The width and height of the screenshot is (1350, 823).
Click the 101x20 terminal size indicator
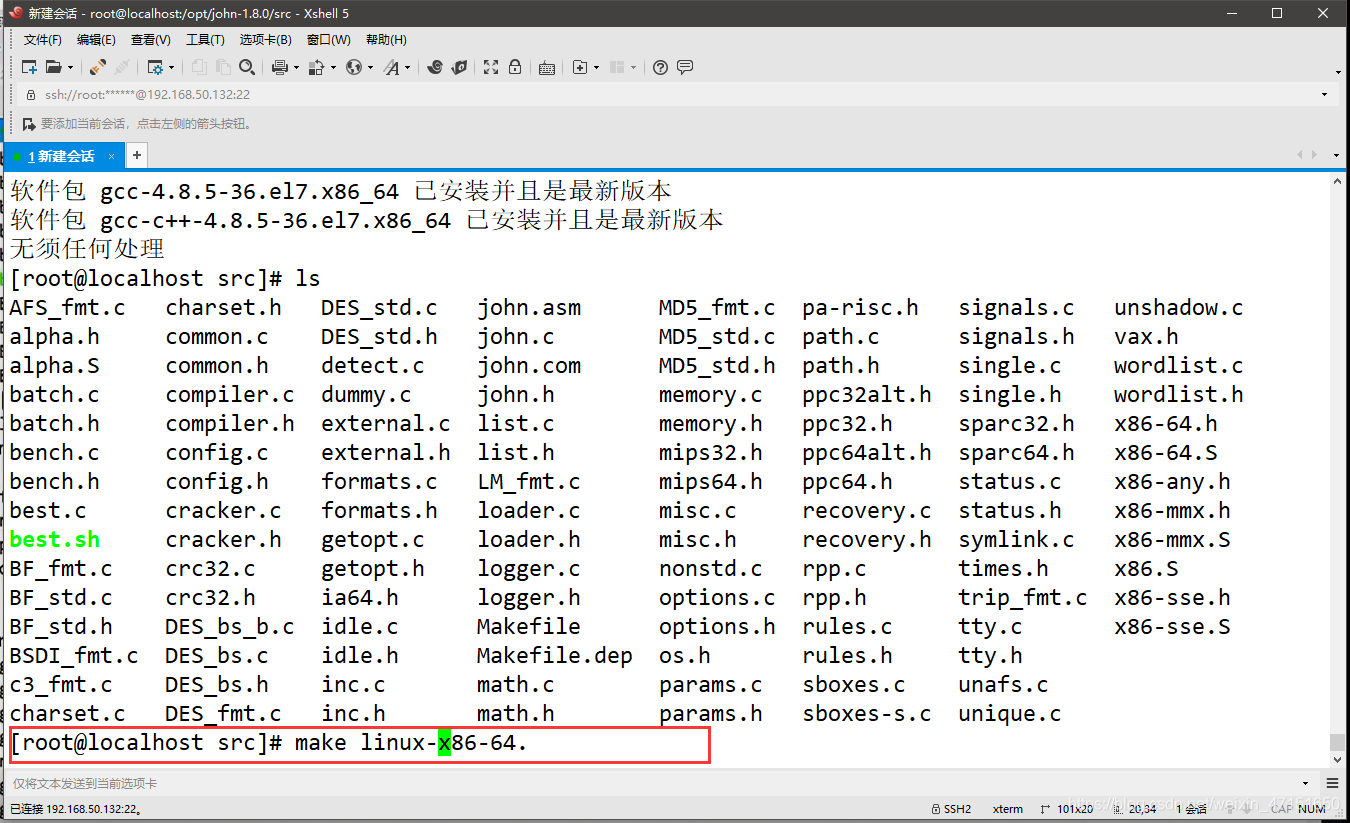click(x=1067, y=809)
